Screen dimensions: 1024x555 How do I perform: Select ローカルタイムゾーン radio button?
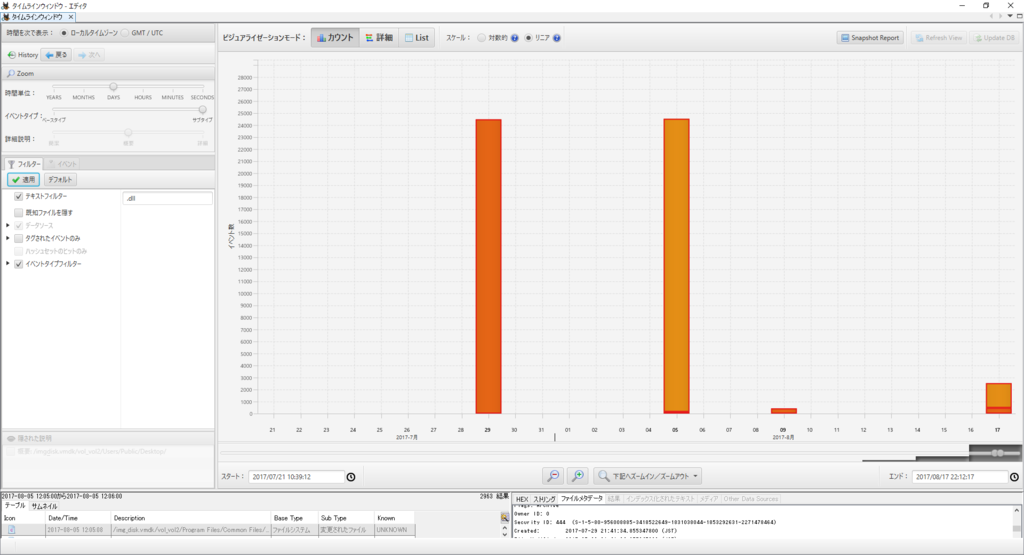click(64, 33)
